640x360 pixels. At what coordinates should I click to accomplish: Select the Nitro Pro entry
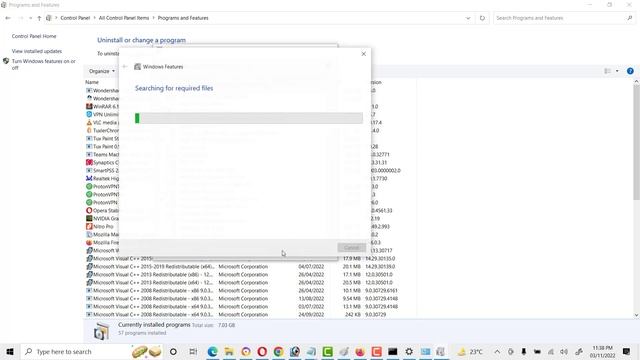100,227
